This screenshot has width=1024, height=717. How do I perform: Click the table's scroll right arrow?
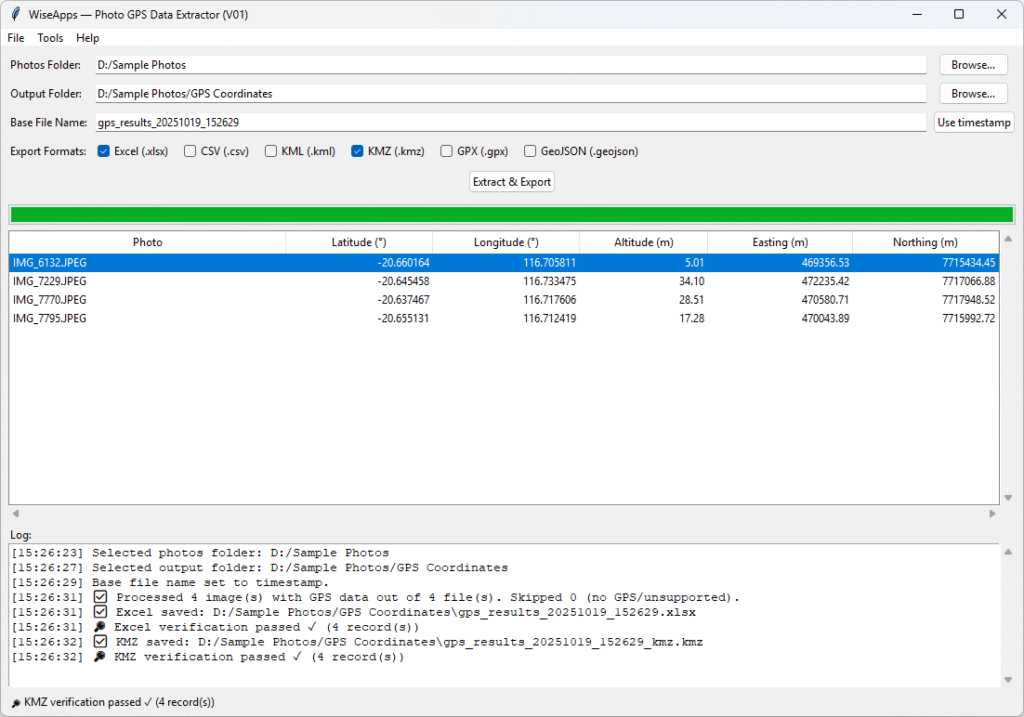click(x=992, y=513)
